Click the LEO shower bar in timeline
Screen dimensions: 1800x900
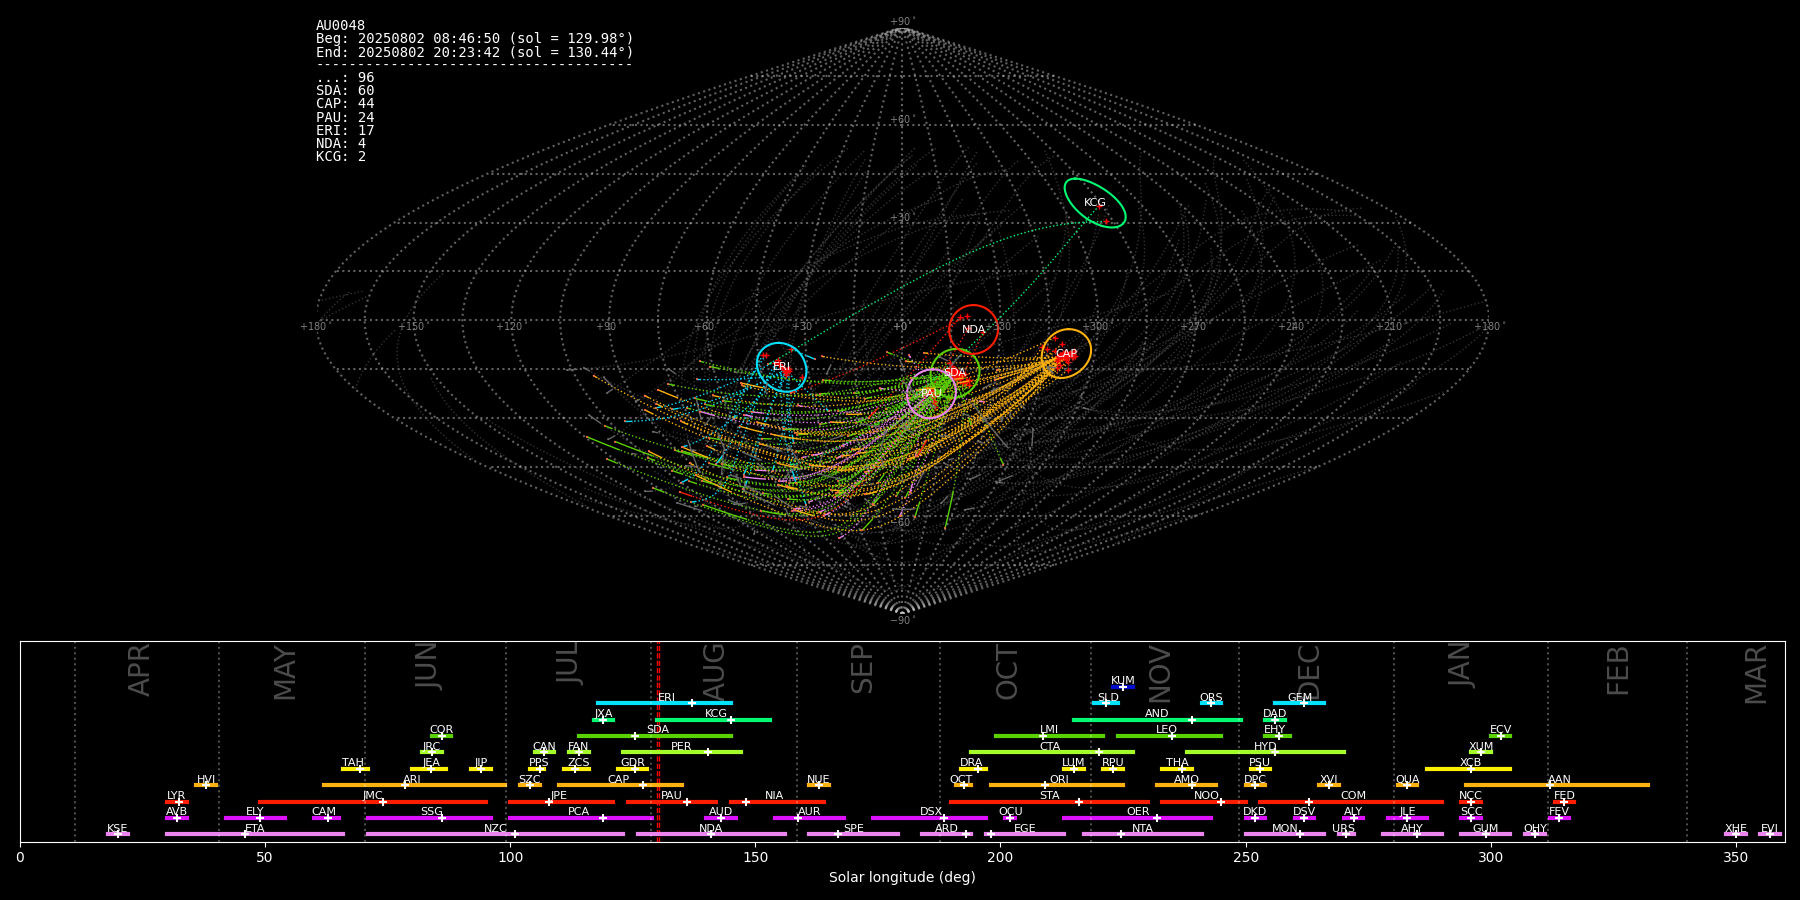(x=1169, y=736)
